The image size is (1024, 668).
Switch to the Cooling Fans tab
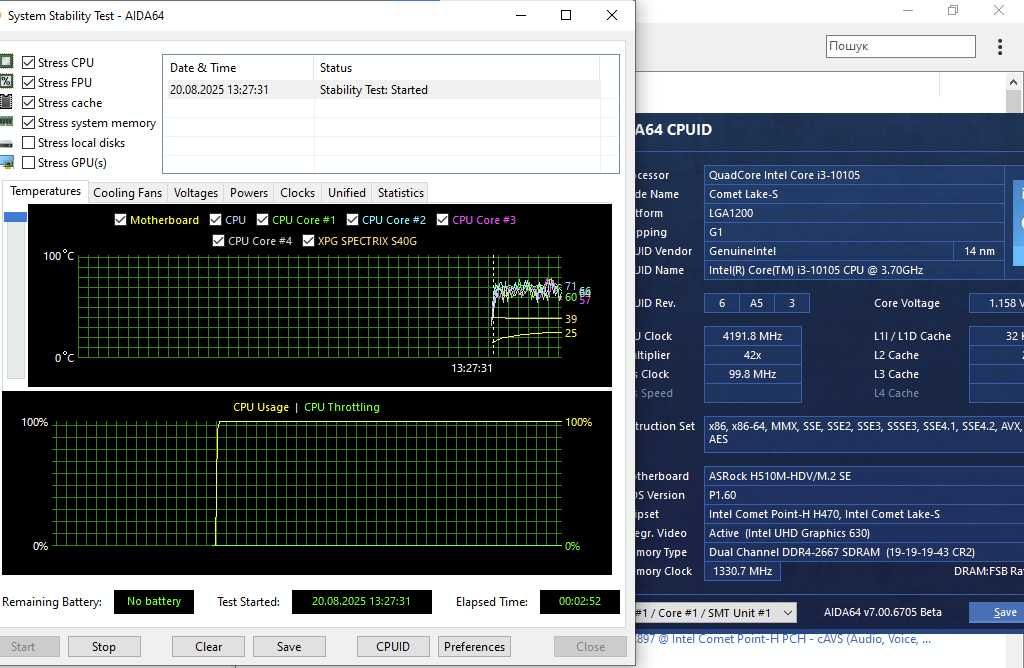(x=127, y=193)
